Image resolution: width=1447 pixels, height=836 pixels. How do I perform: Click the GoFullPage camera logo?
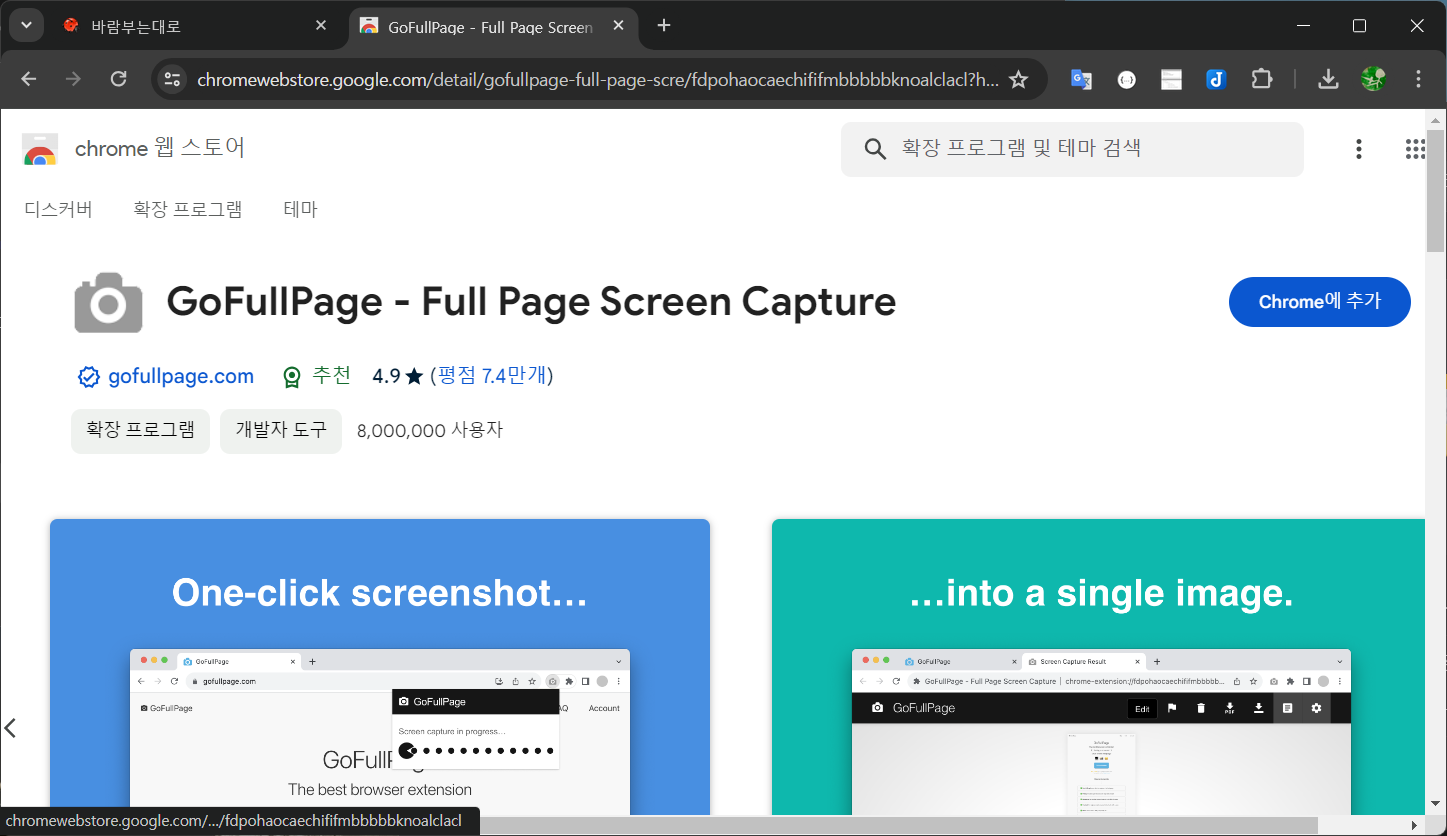click(108, 302)
